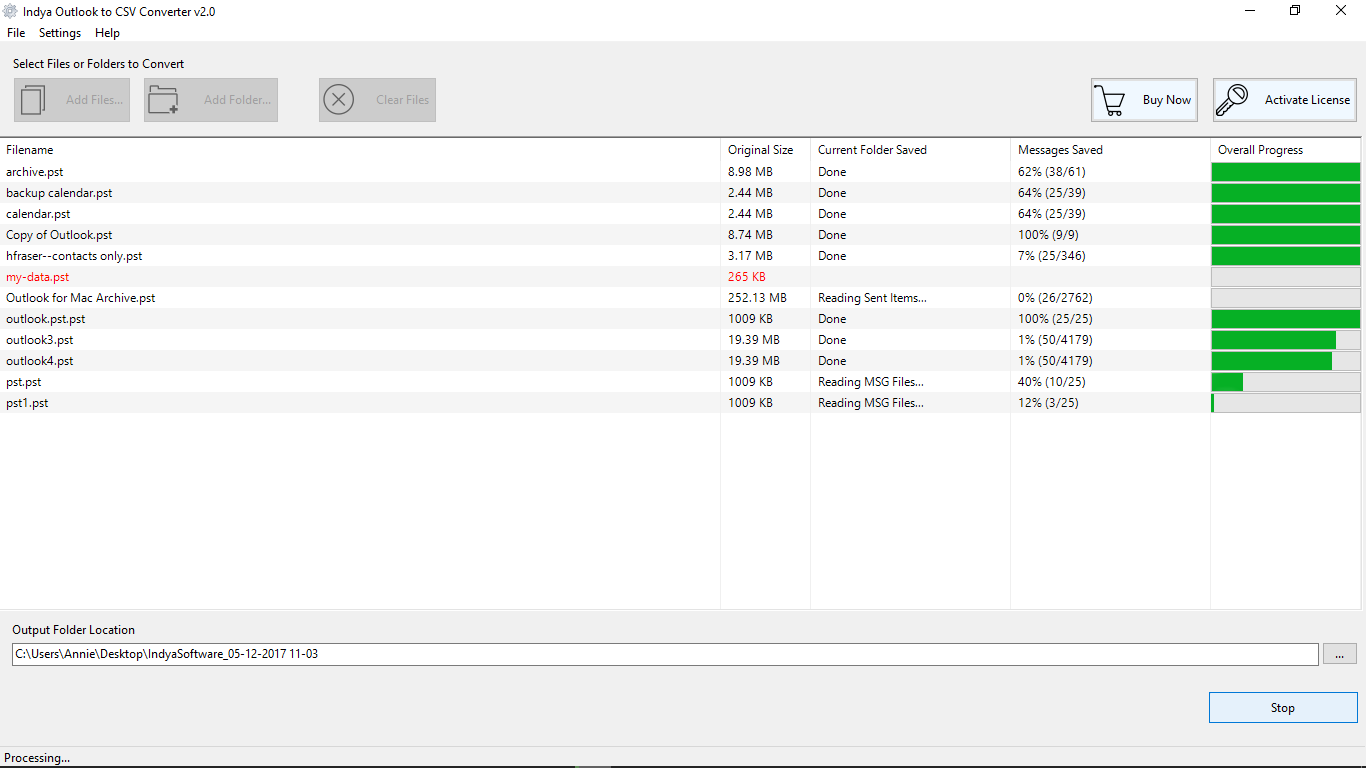Click the 7% (25/346) messages cell

[x=1051, y=256]
